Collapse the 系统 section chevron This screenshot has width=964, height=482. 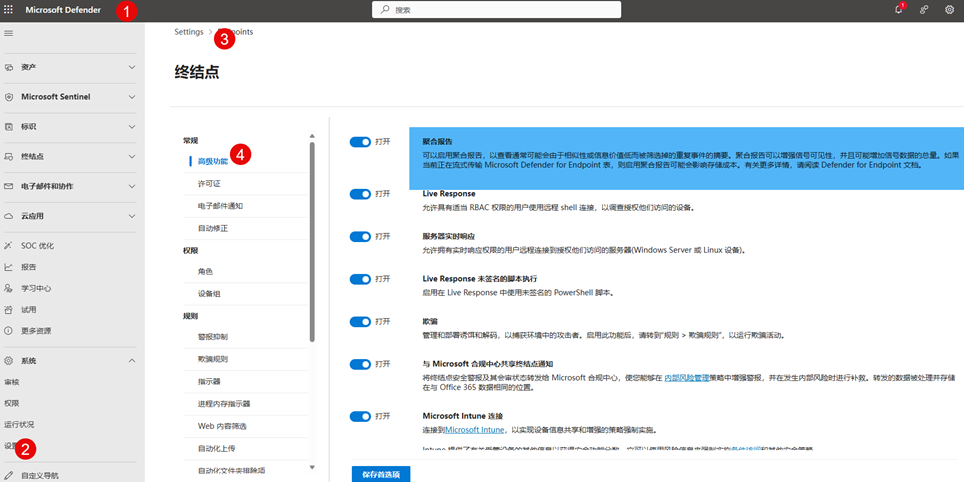click(x=132, y=360)
